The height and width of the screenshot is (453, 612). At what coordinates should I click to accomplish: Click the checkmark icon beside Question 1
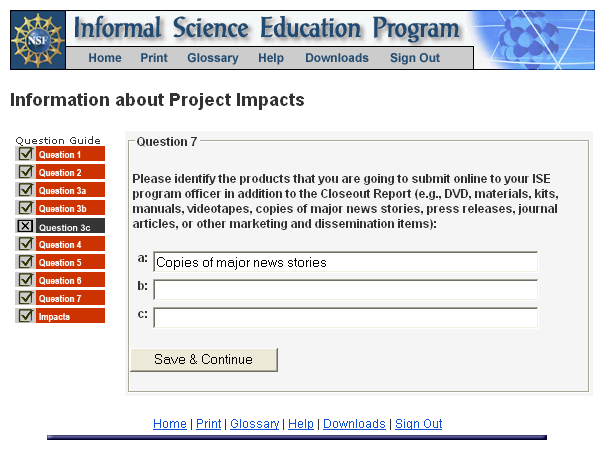25,154
